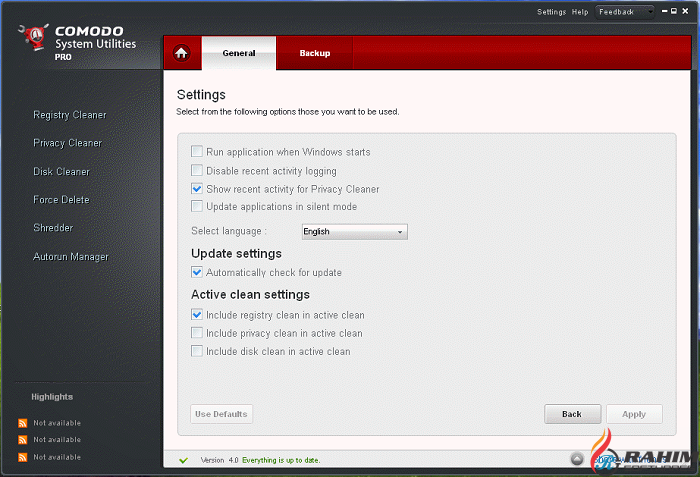700x477 pixels.
Task: Check Include privacy clean in active clean
Action: pos(197,333)
